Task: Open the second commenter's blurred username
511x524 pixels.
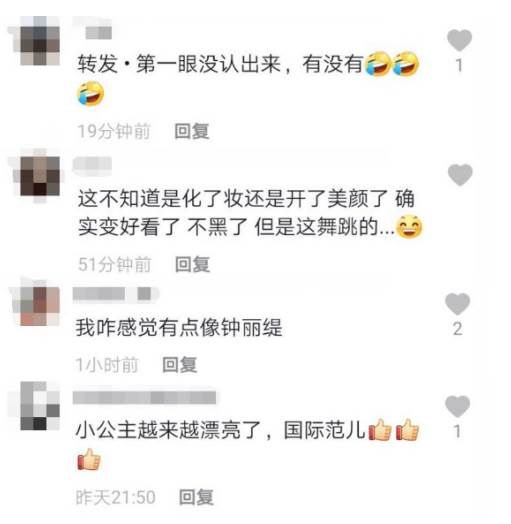Action: tap(93, 166)
